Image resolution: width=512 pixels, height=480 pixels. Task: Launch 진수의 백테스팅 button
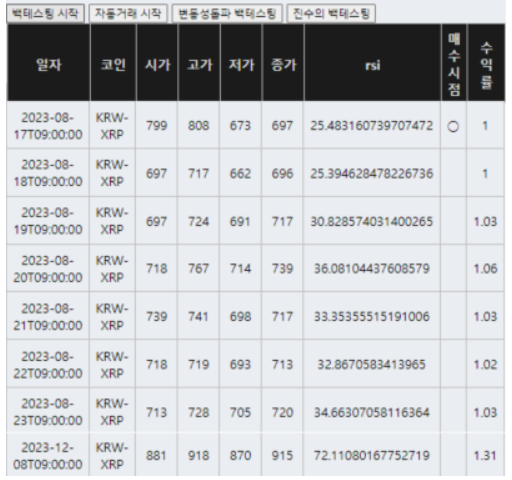pyautogui.click(x=331, y=13)
